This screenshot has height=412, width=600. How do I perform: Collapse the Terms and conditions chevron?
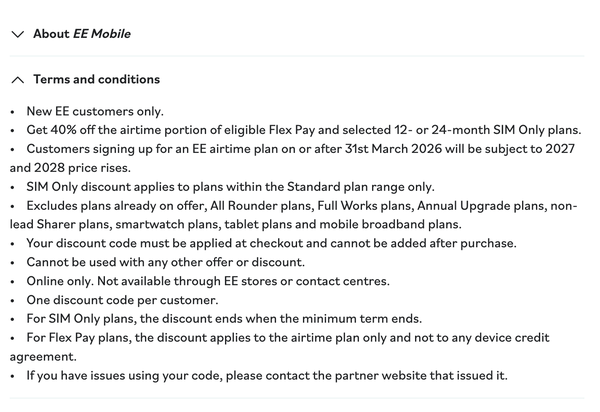pyautogui.click(x=18, y=80)
